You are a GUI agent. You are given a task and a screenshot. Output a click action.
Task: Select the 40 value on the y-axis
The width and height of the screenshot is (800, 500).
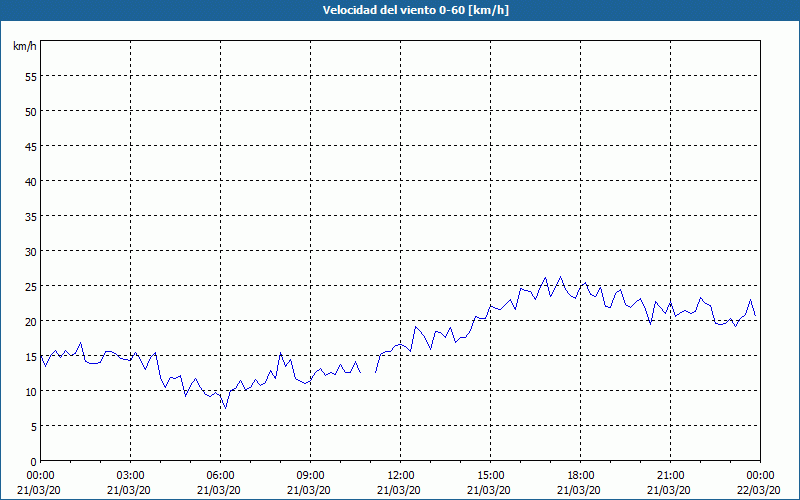31,182
